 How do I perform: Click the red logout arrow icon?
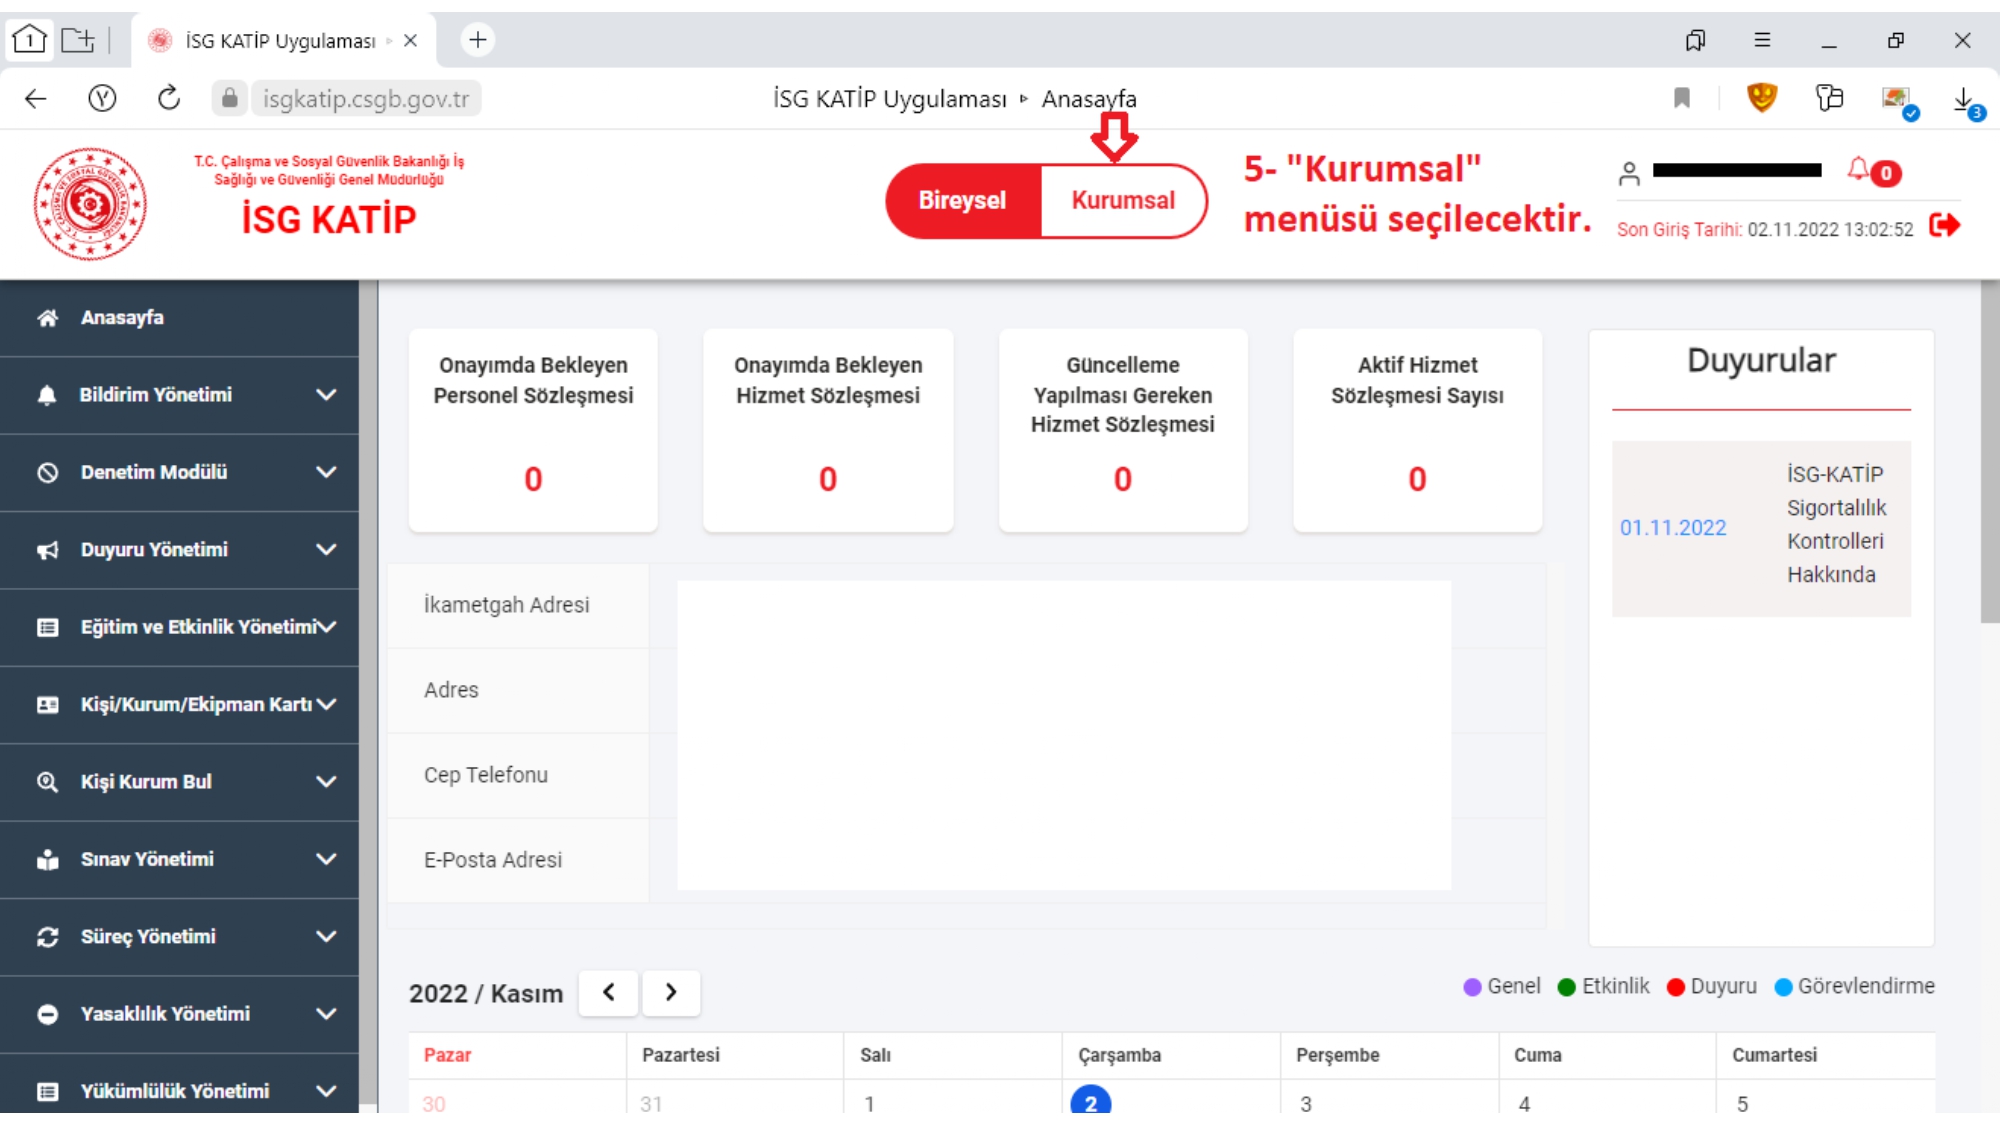[1944, 226]
